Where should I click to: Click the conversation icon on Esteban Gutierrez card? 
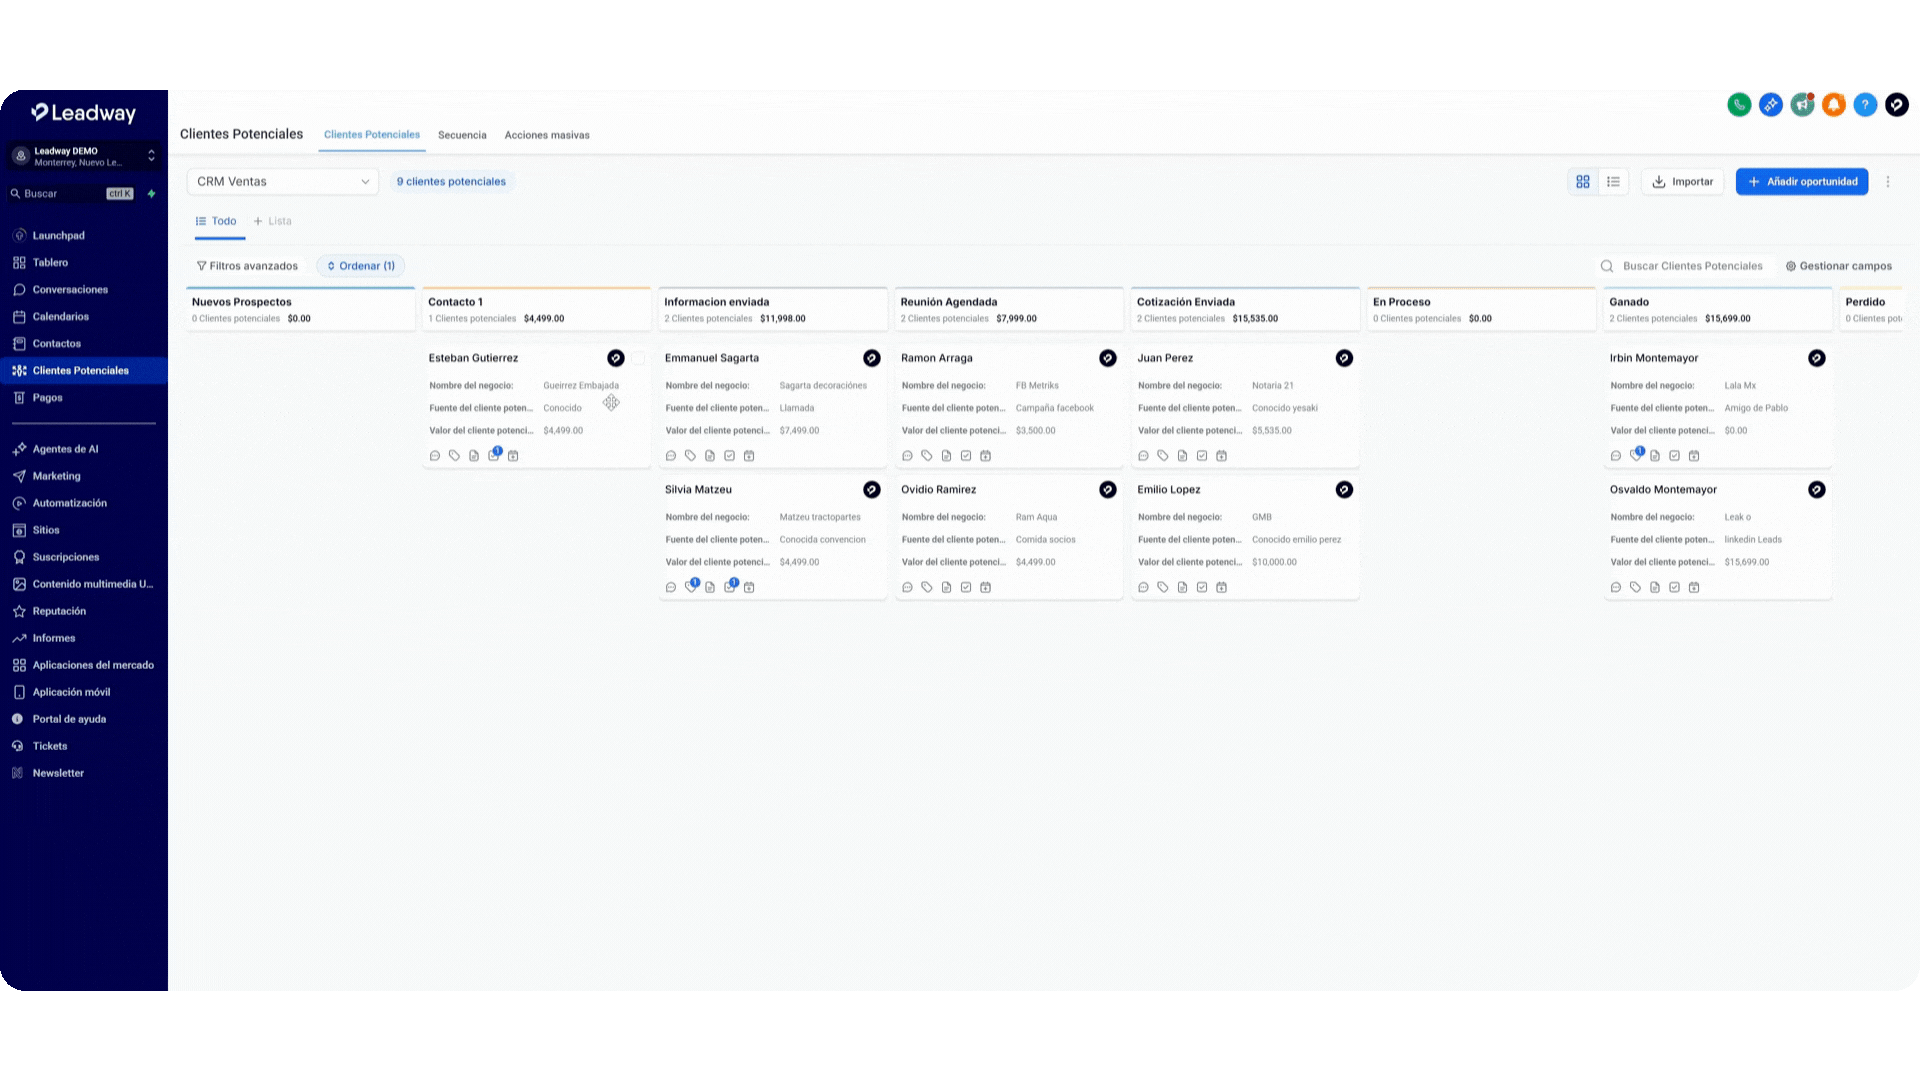click(x=435, y=456)
